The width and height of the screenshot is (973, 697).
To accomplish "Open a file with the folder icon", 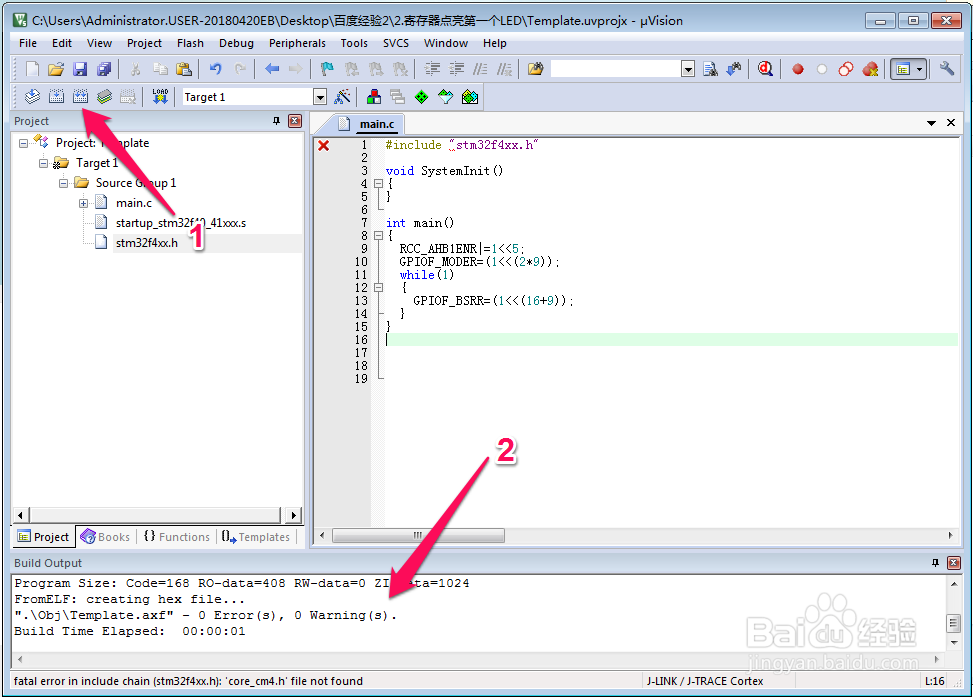I will (x=56, y=69).
